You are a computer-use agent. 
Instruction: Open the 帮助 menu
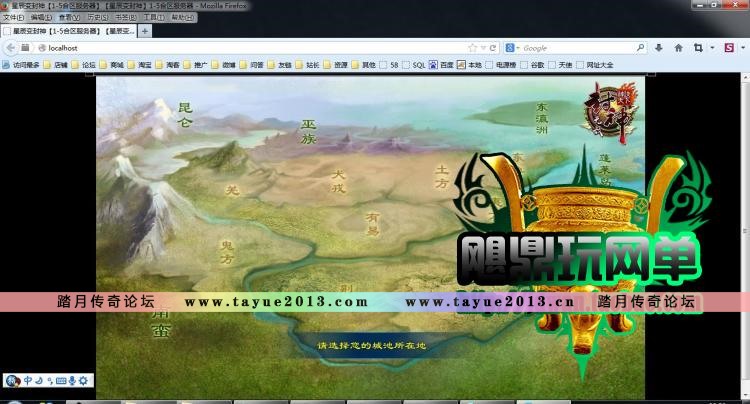182,17
